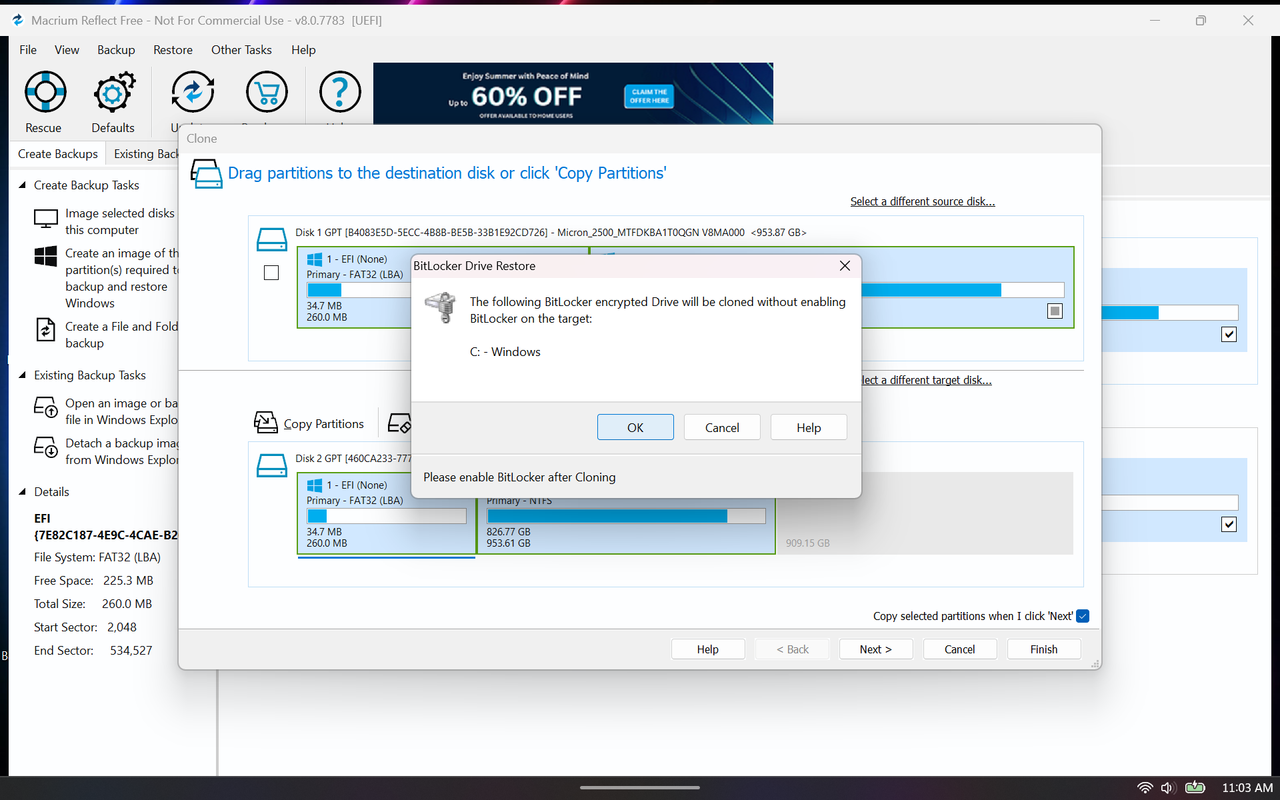Tick the Disk 1 checkbox in Clone window
Viewport: 1280px width, 800px height.
pos(271,273)
